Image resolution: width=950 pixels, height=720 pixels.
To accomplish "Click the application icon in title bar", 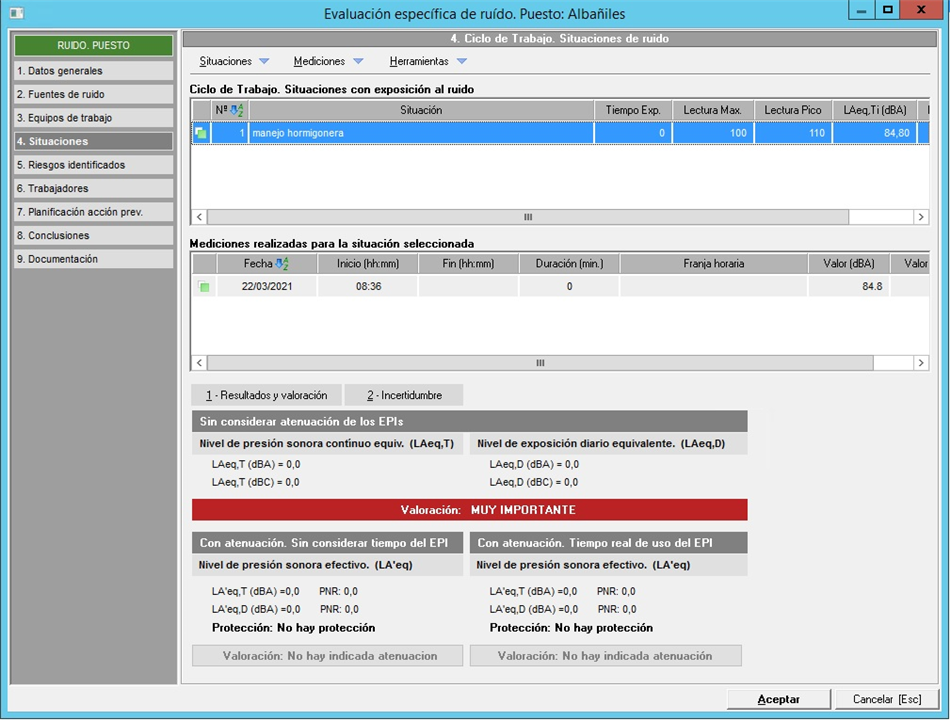I will pos(16,13).
